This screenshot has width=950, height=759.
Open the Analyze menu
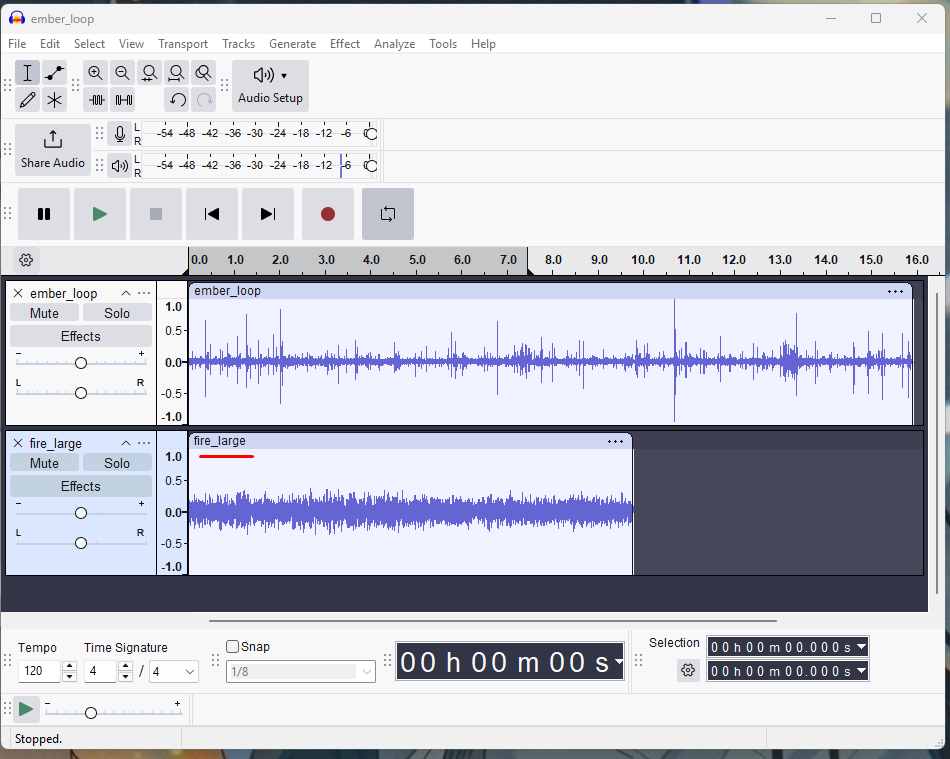tap(394, 44)
